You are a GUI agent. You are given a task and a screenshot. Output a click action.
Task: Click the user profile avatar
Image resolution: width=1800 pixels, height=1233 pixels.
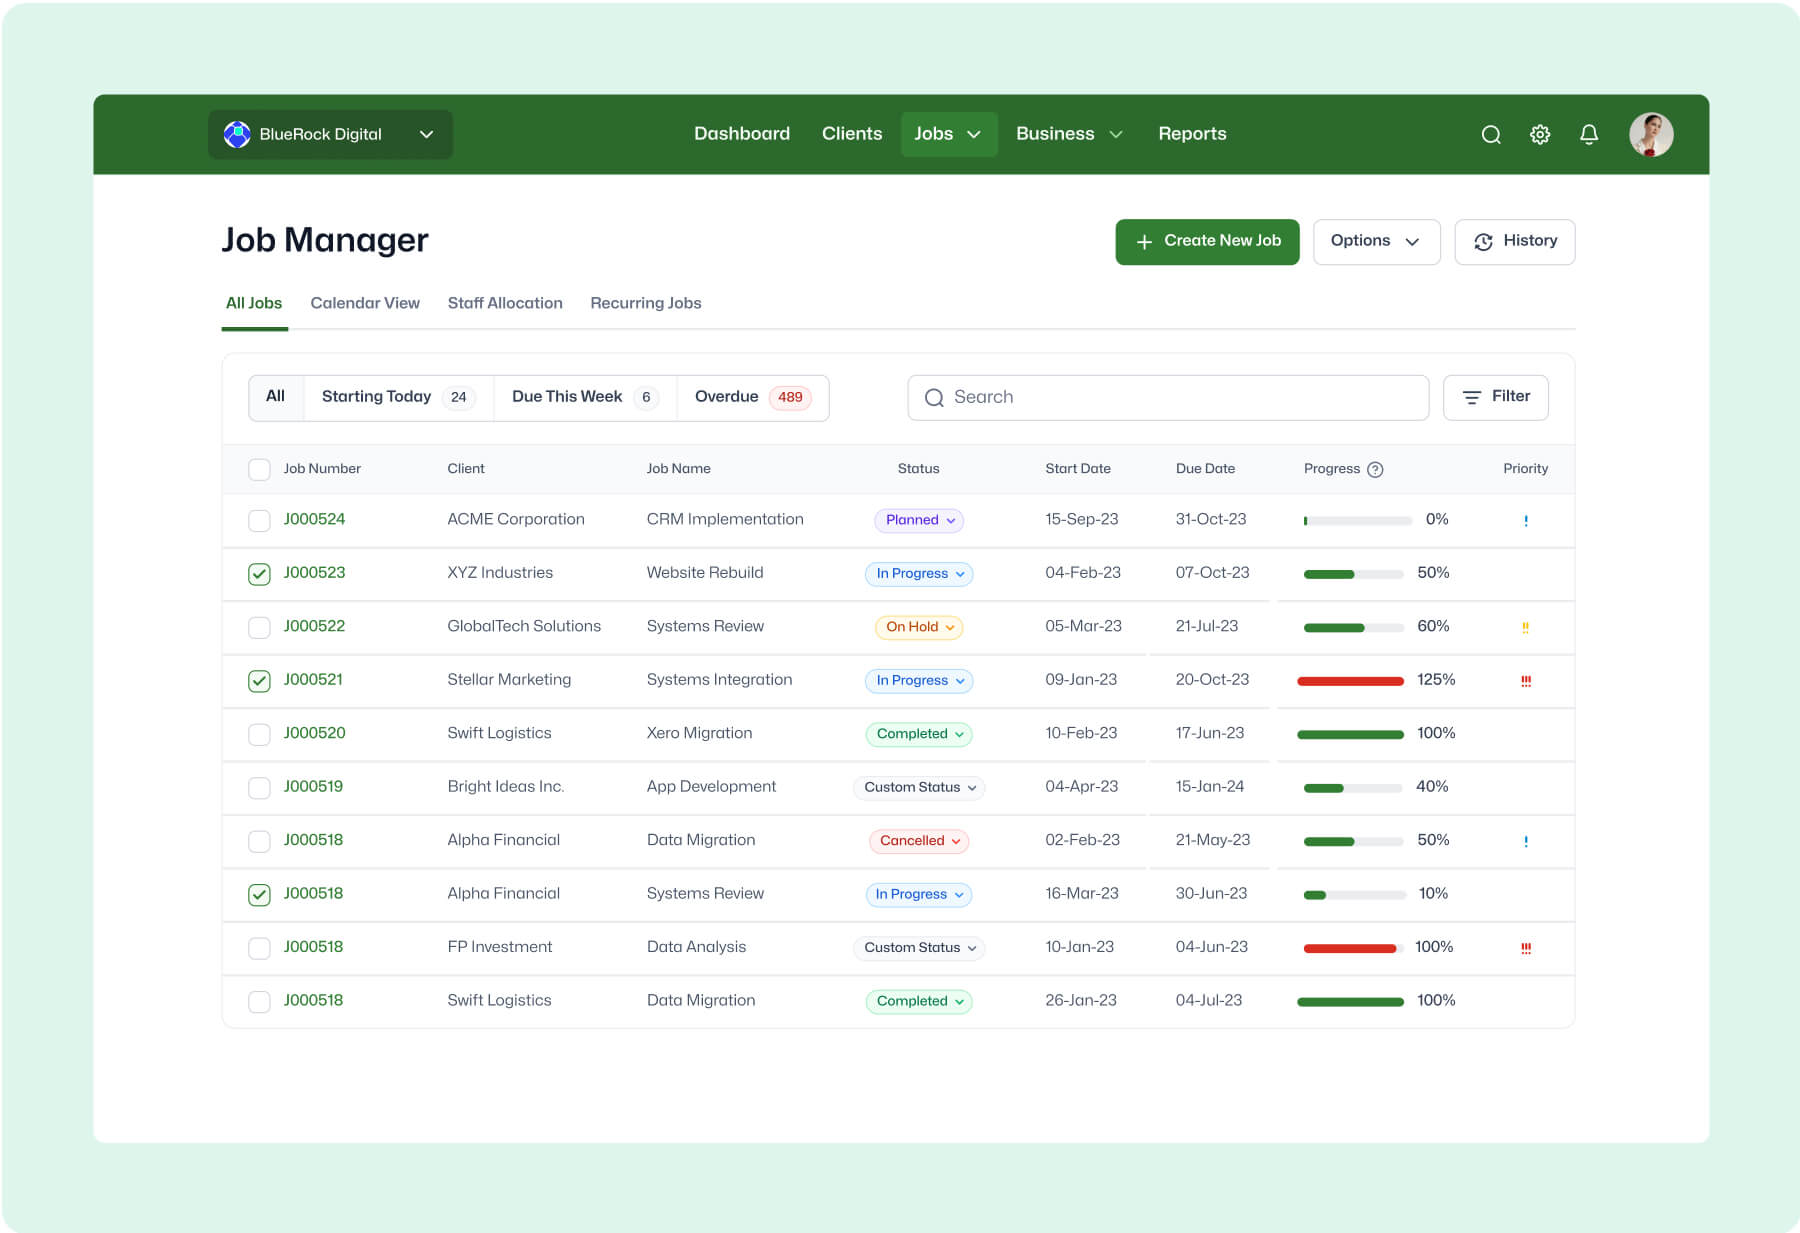coord(1651,134)
